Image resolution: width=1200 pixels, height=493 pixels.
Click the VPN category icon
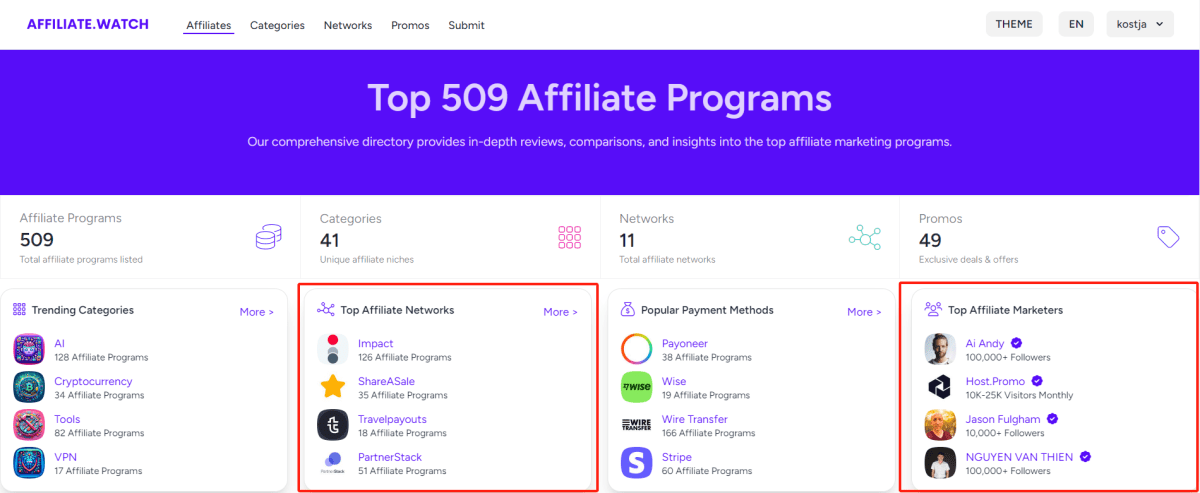point(29,463)
